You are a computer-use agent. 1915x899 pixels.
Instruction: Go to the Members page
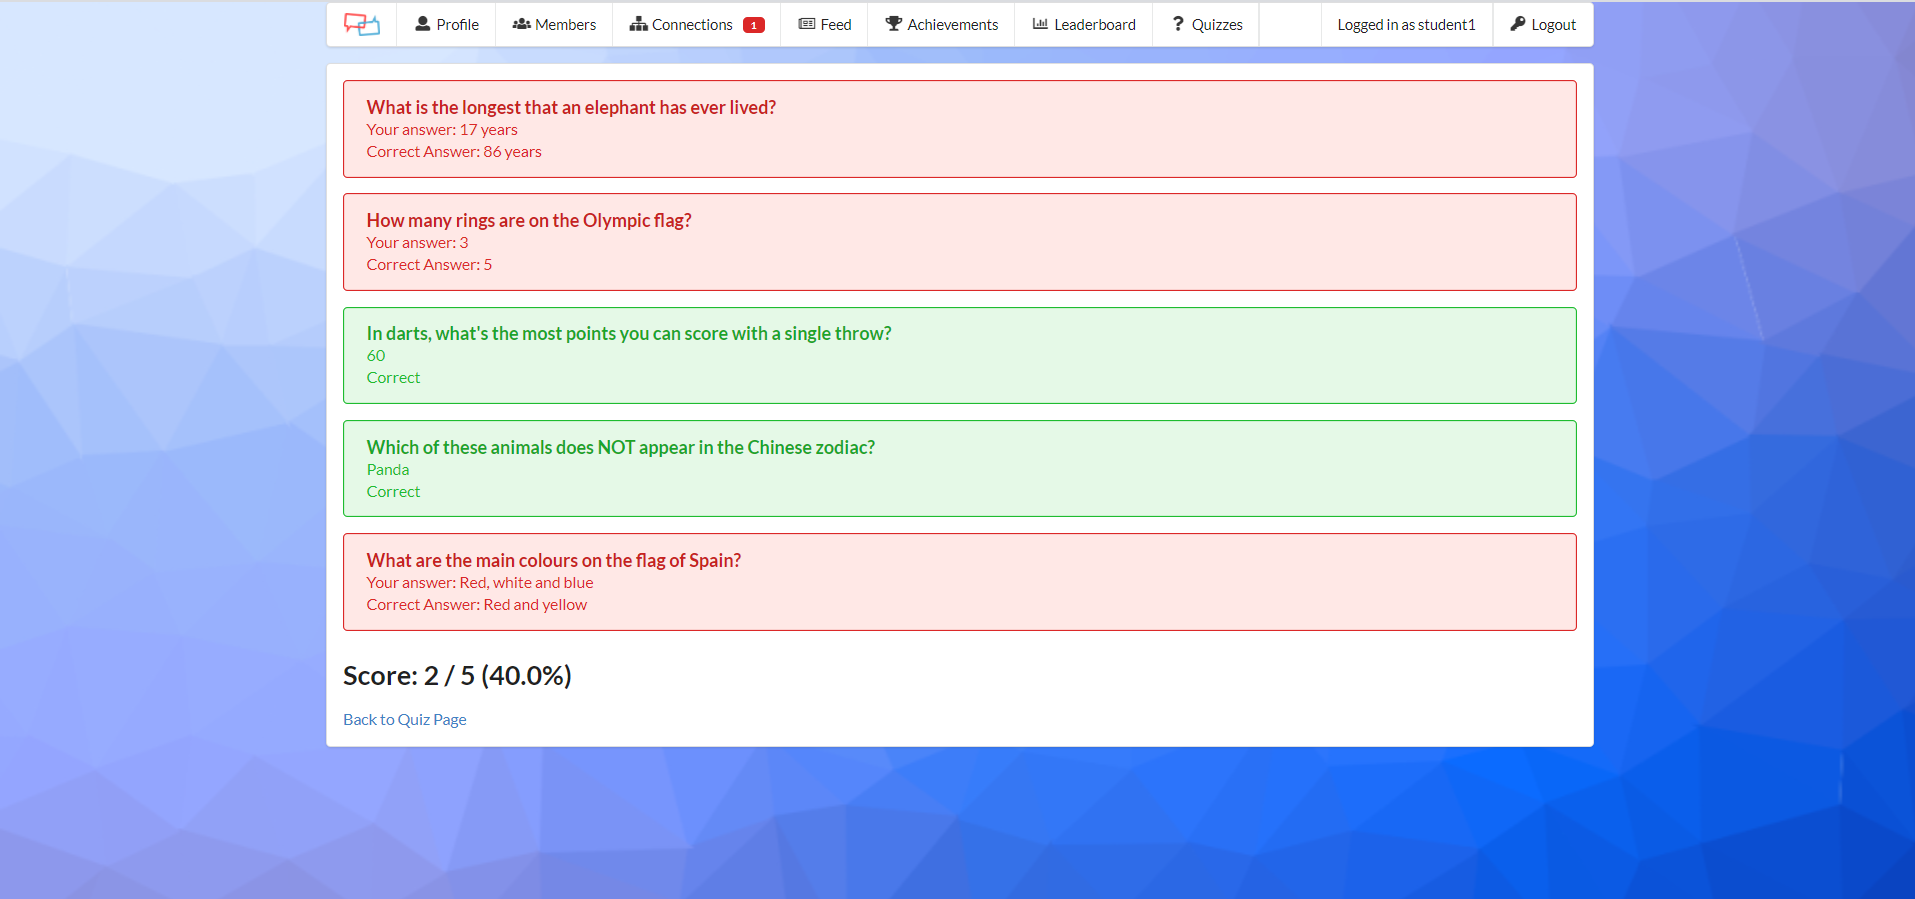(554, 24)
